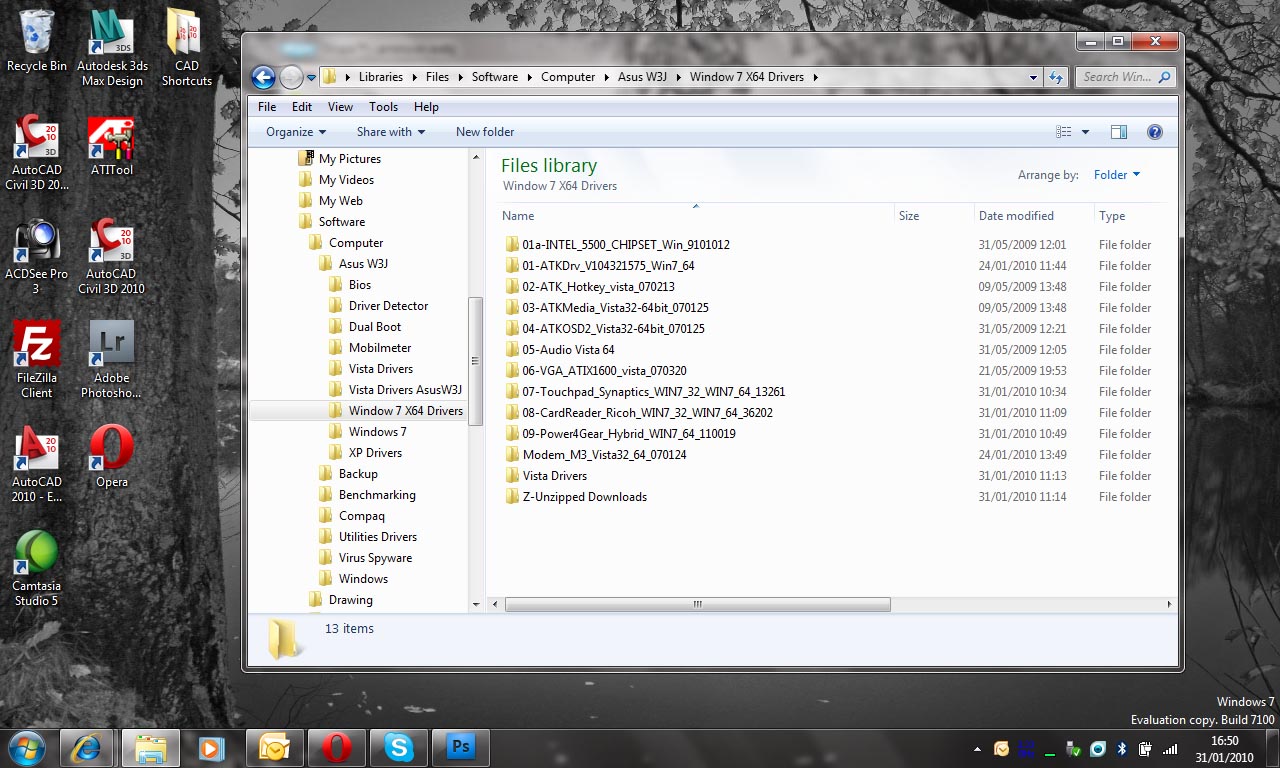Click the power battery tray icon
This screenshot has width=1280, height=768.
pyautogui.click(x=1145, y=748)
